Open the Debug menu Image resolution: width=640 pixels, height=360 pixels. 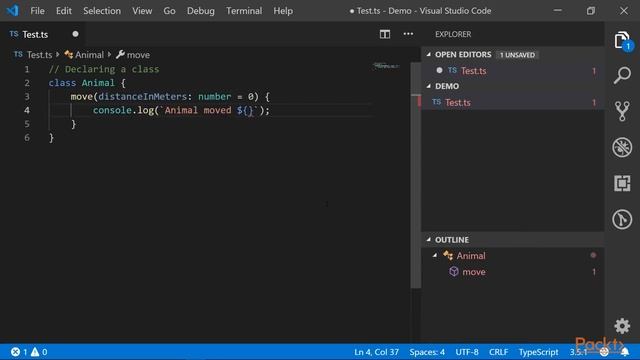pyautogui.click(x=200, y=11)
